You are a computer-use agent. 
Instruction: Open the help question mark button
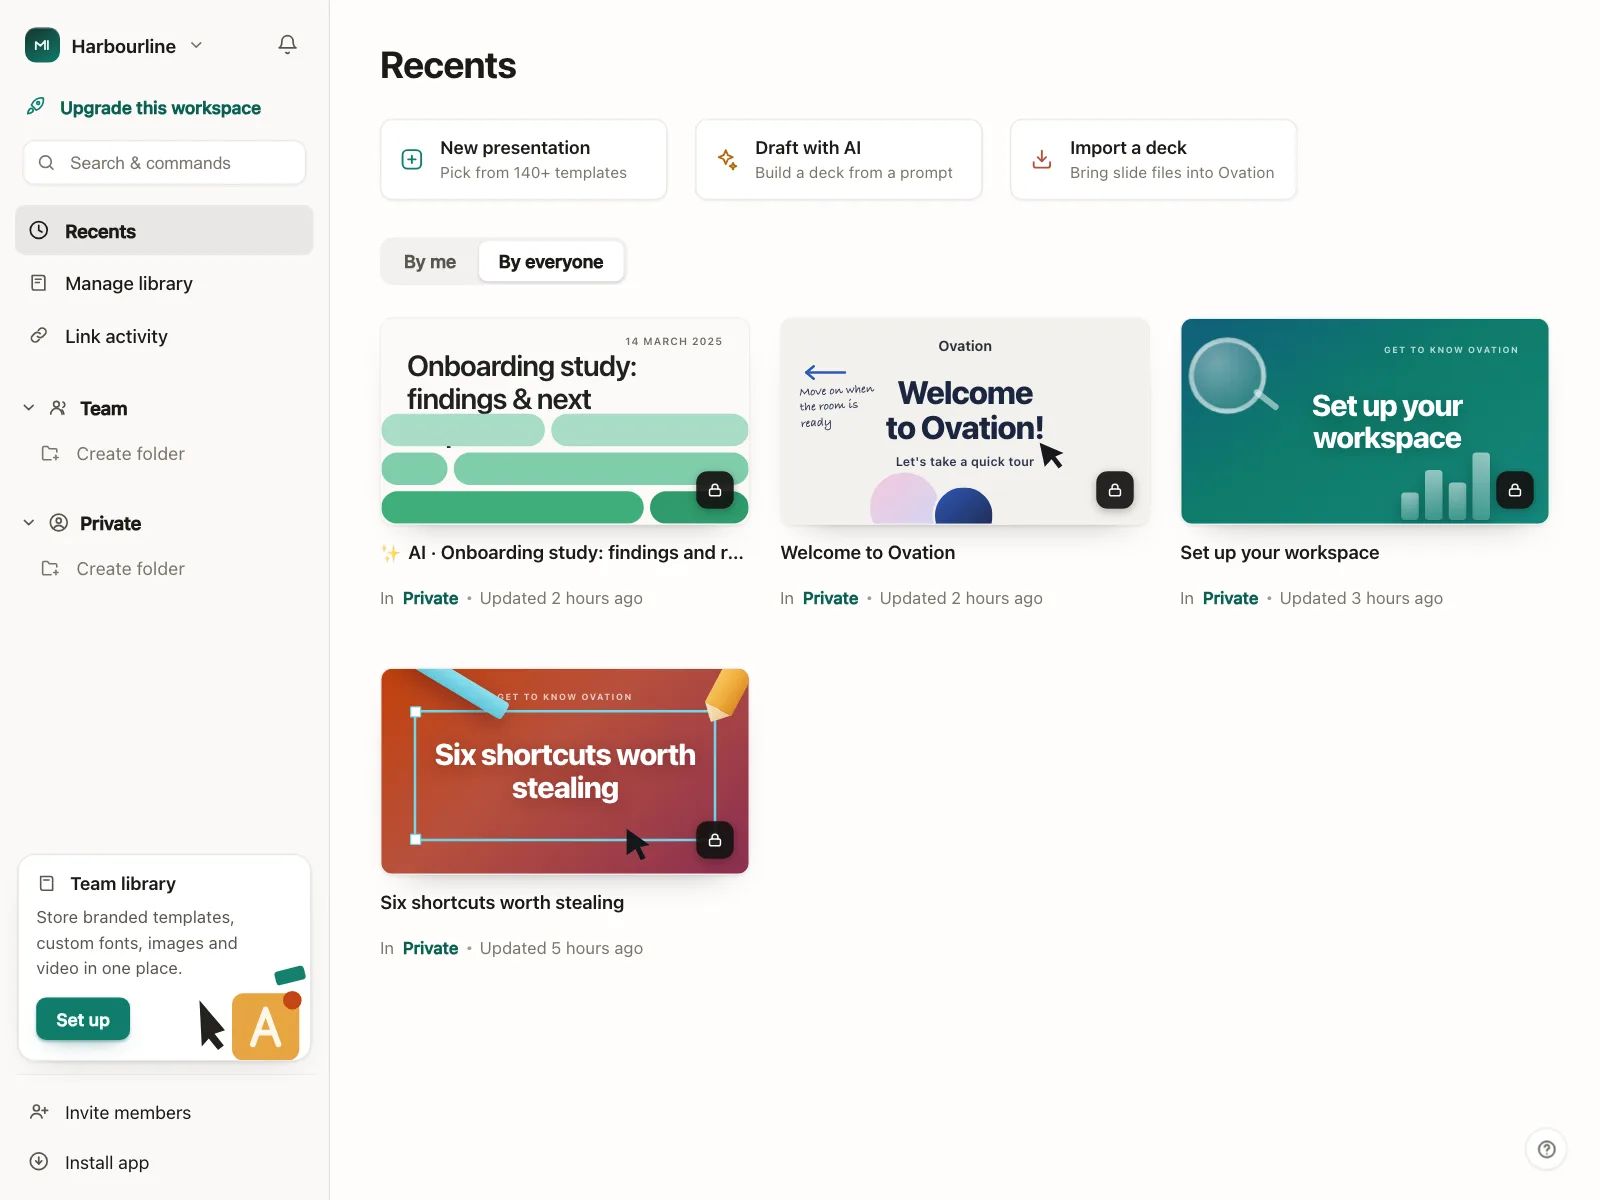tap(1546, 1149)
